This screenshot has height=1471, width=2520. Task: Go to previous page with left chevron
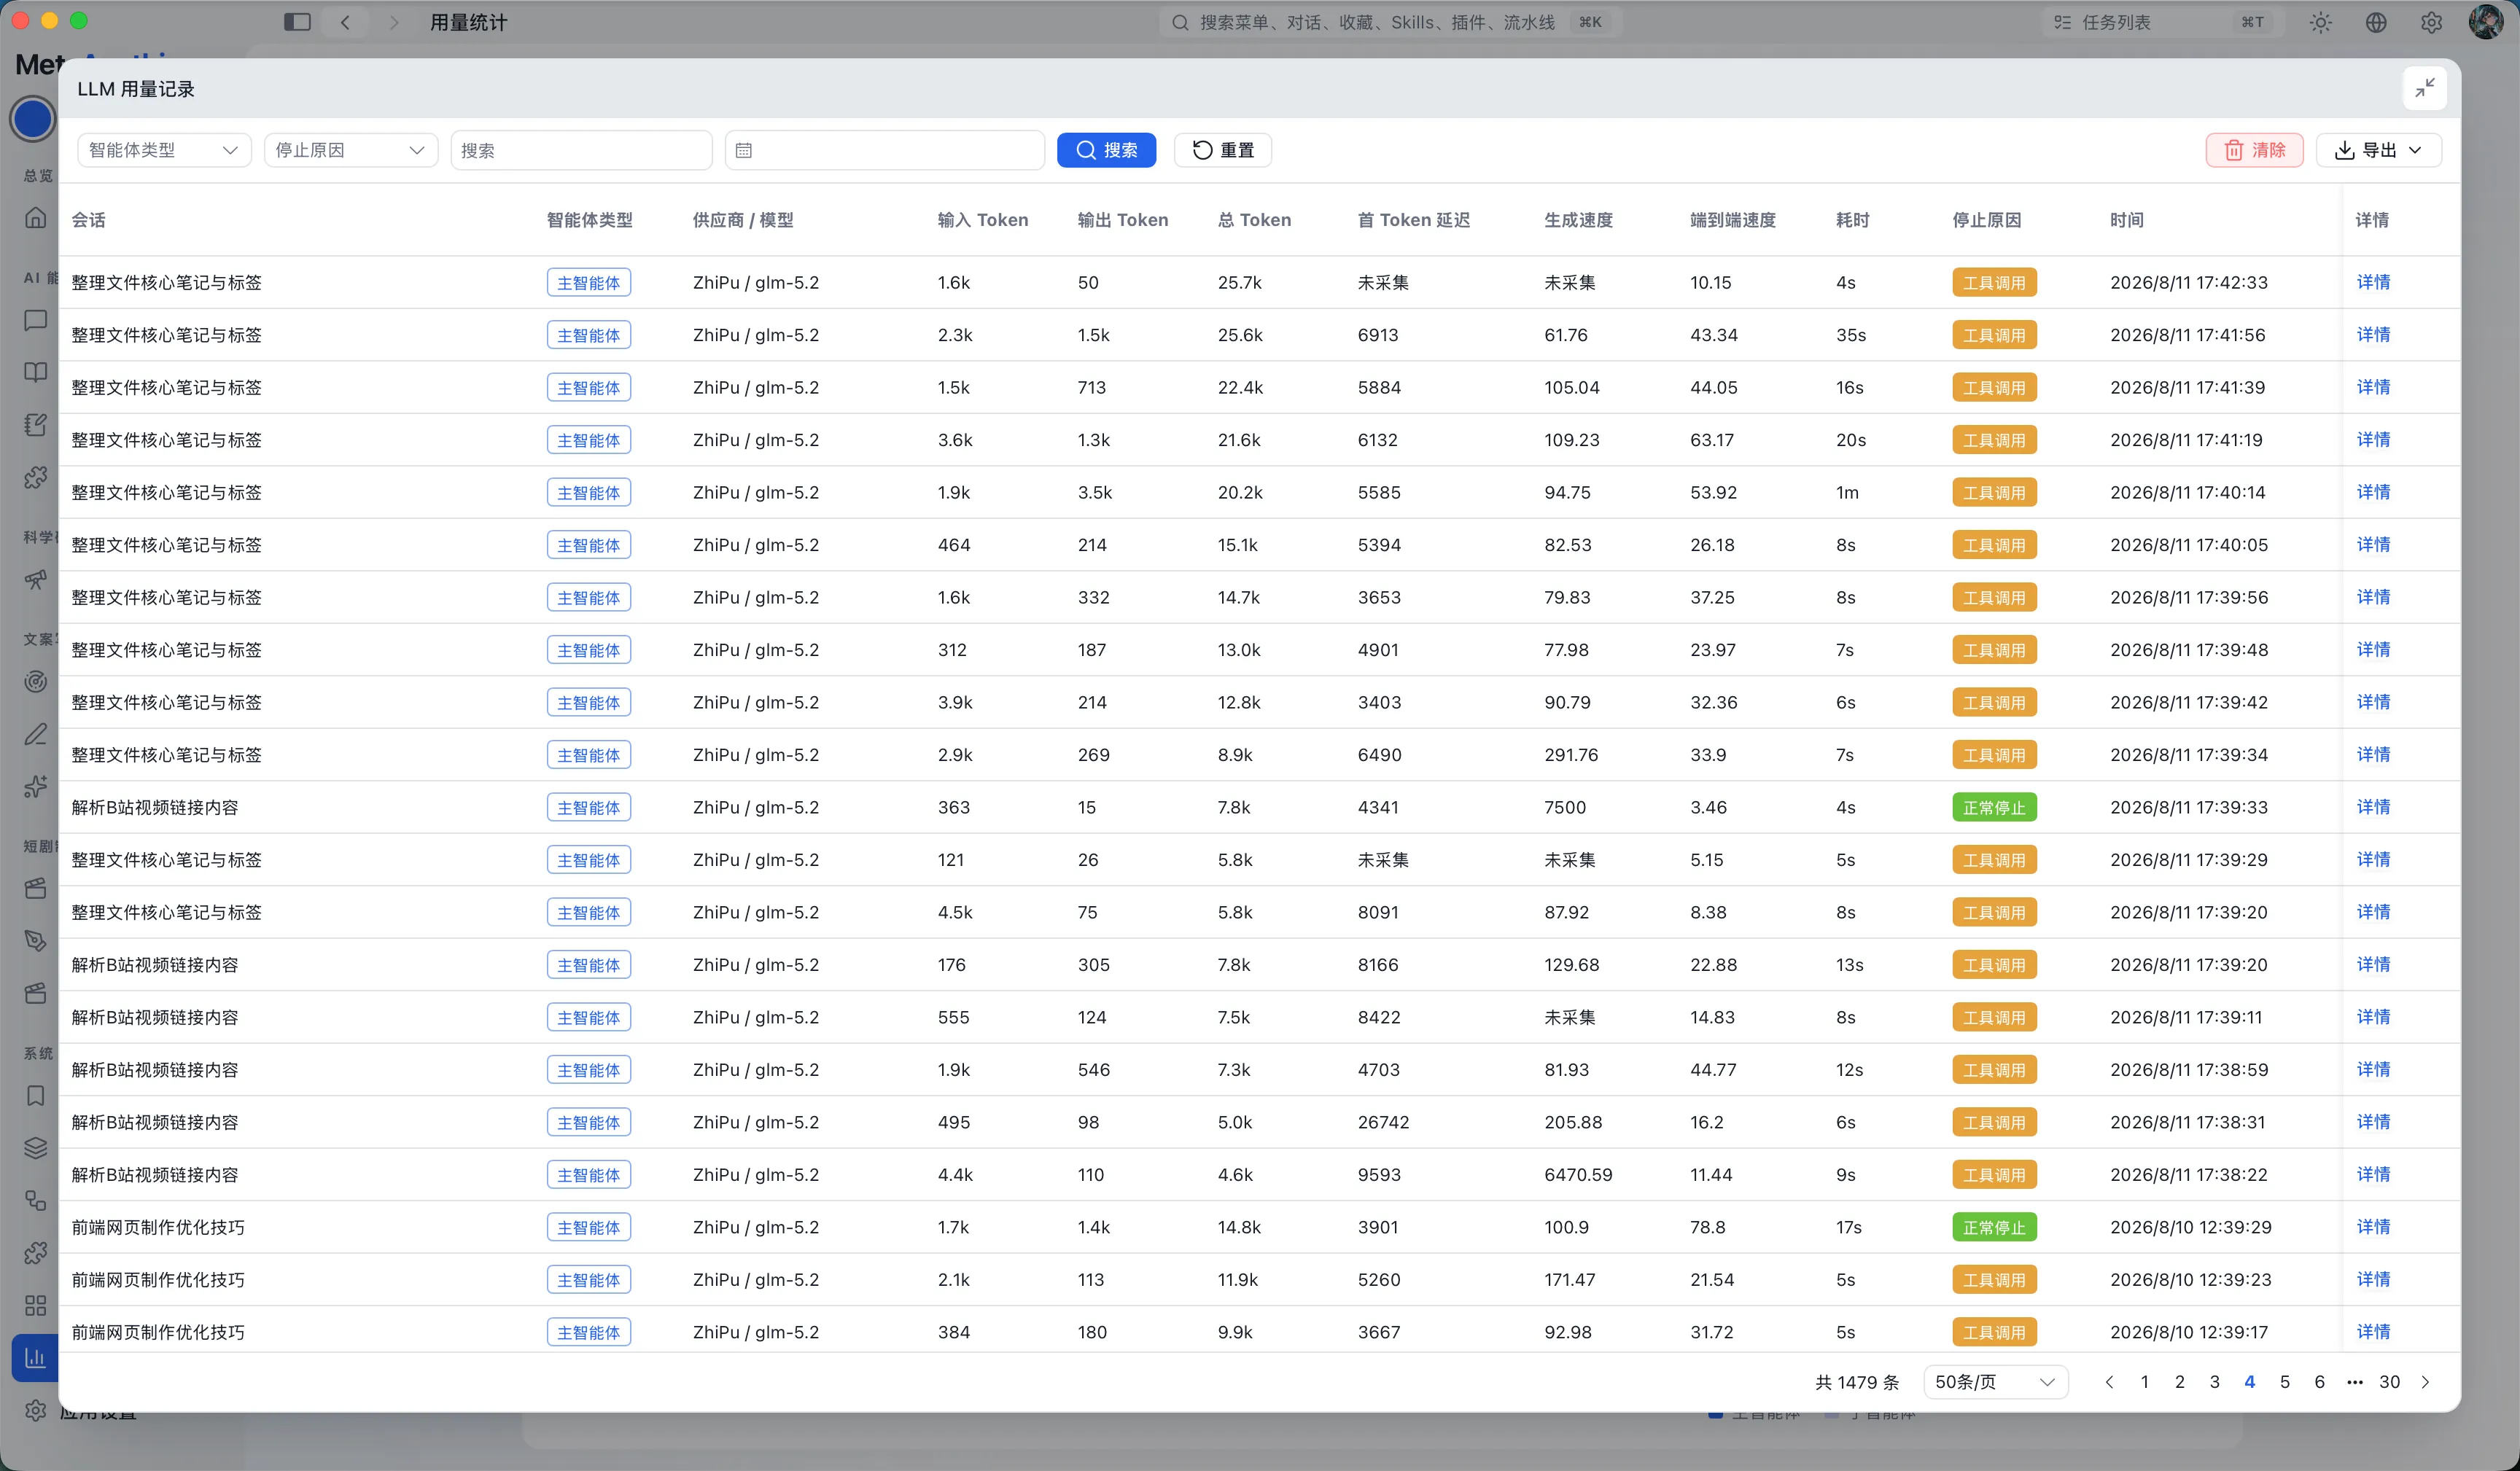tap(2109, 1381)
